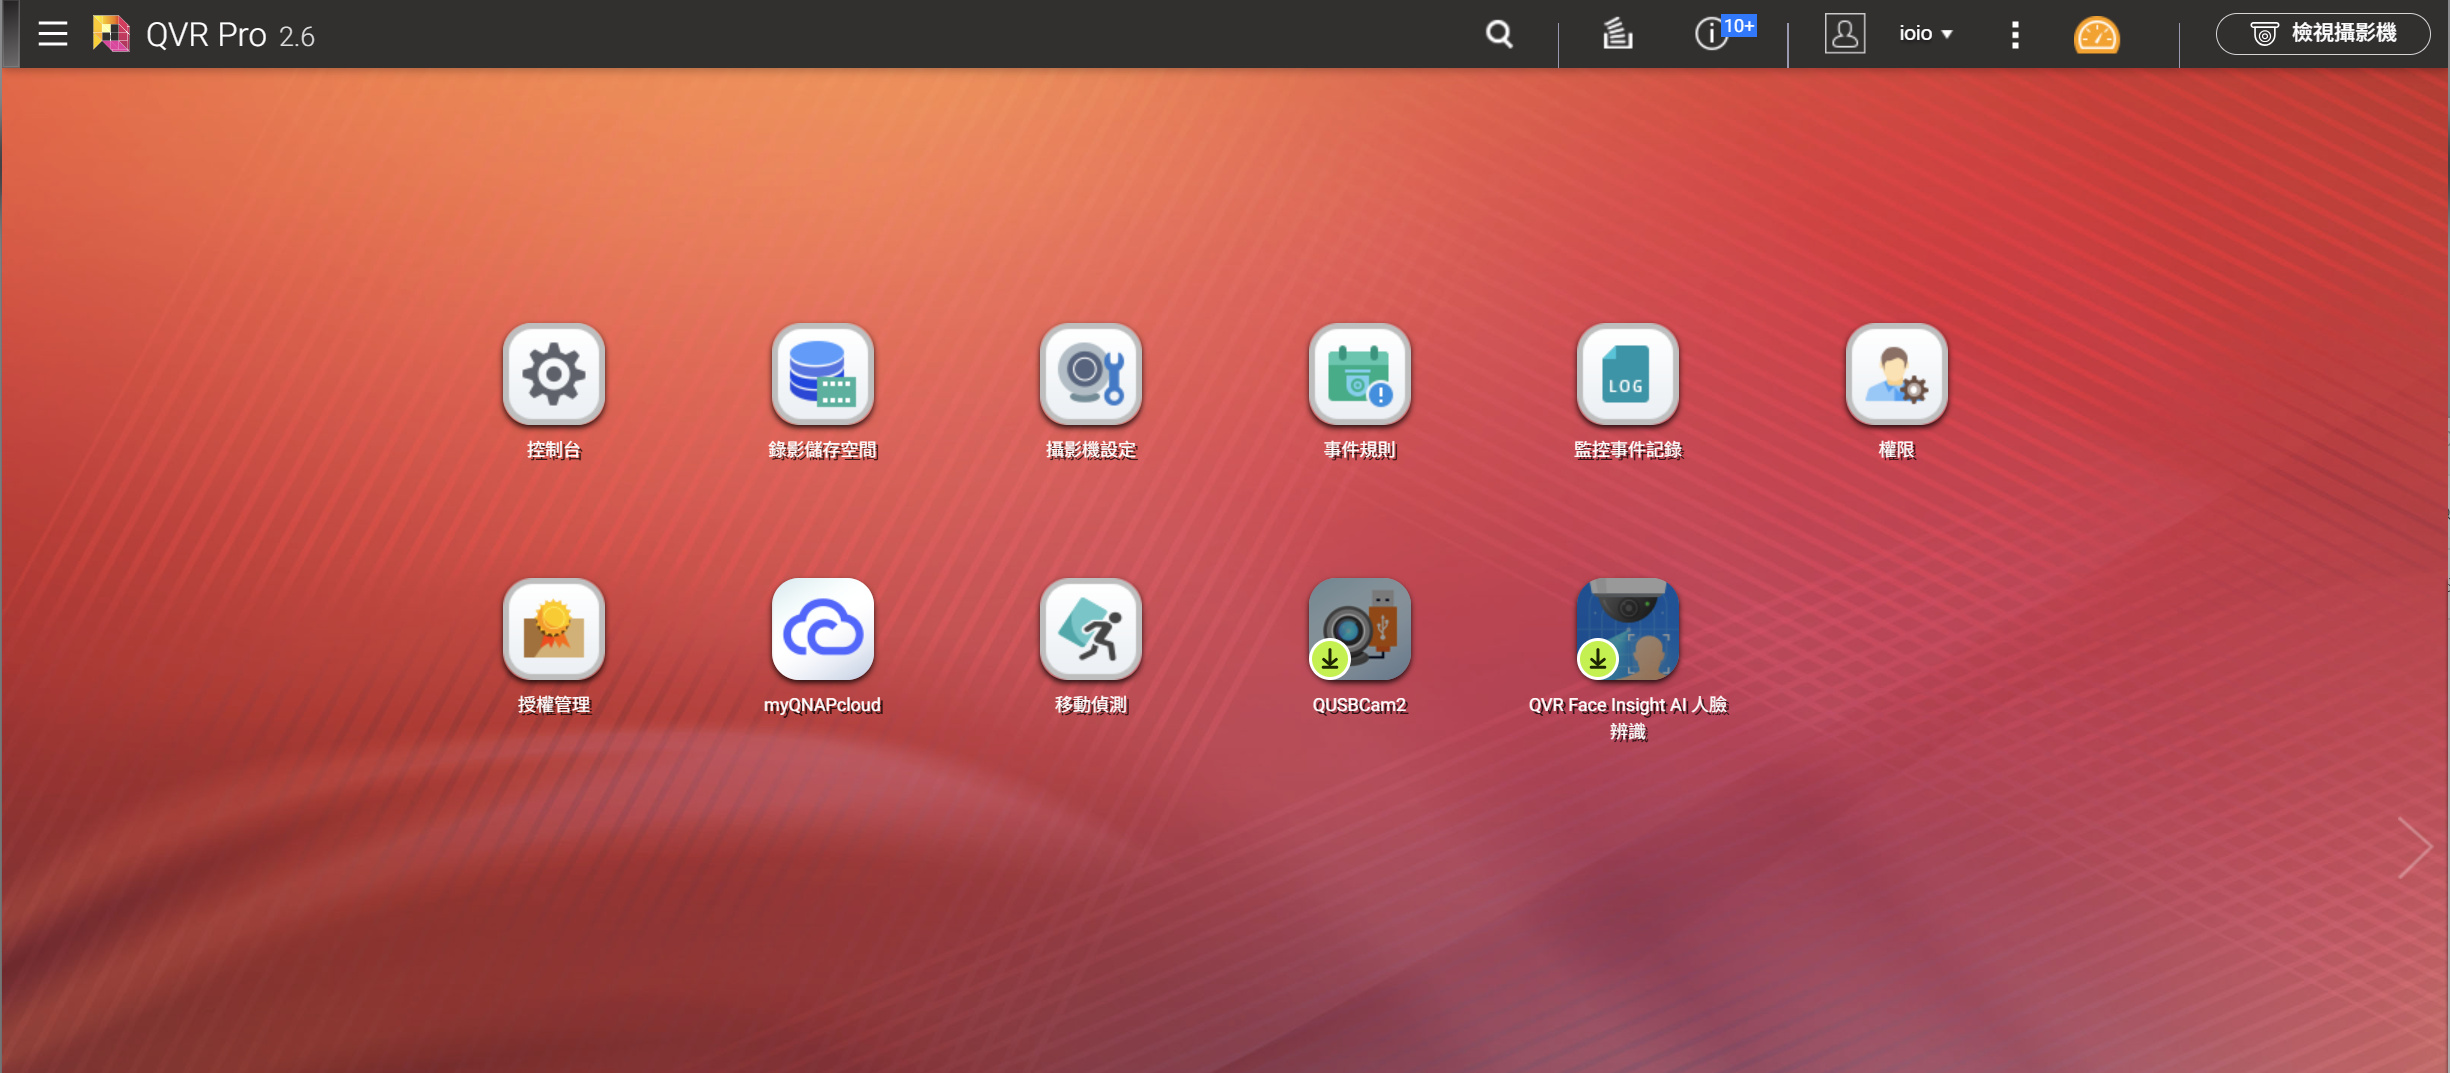Install QUSBCam2 app icon
Image resolution: width=2450 pixels, height=1073 pixels.
click(1360, 630)
